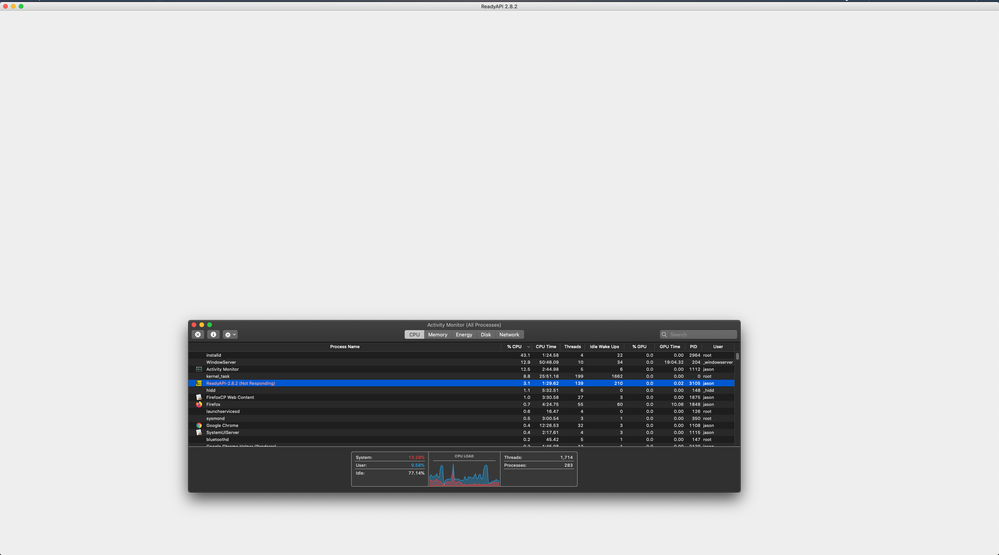Click the force quit process (X) toolbar icon
The width and height of the screenshot is (999, 555).
tap(198, 335)
